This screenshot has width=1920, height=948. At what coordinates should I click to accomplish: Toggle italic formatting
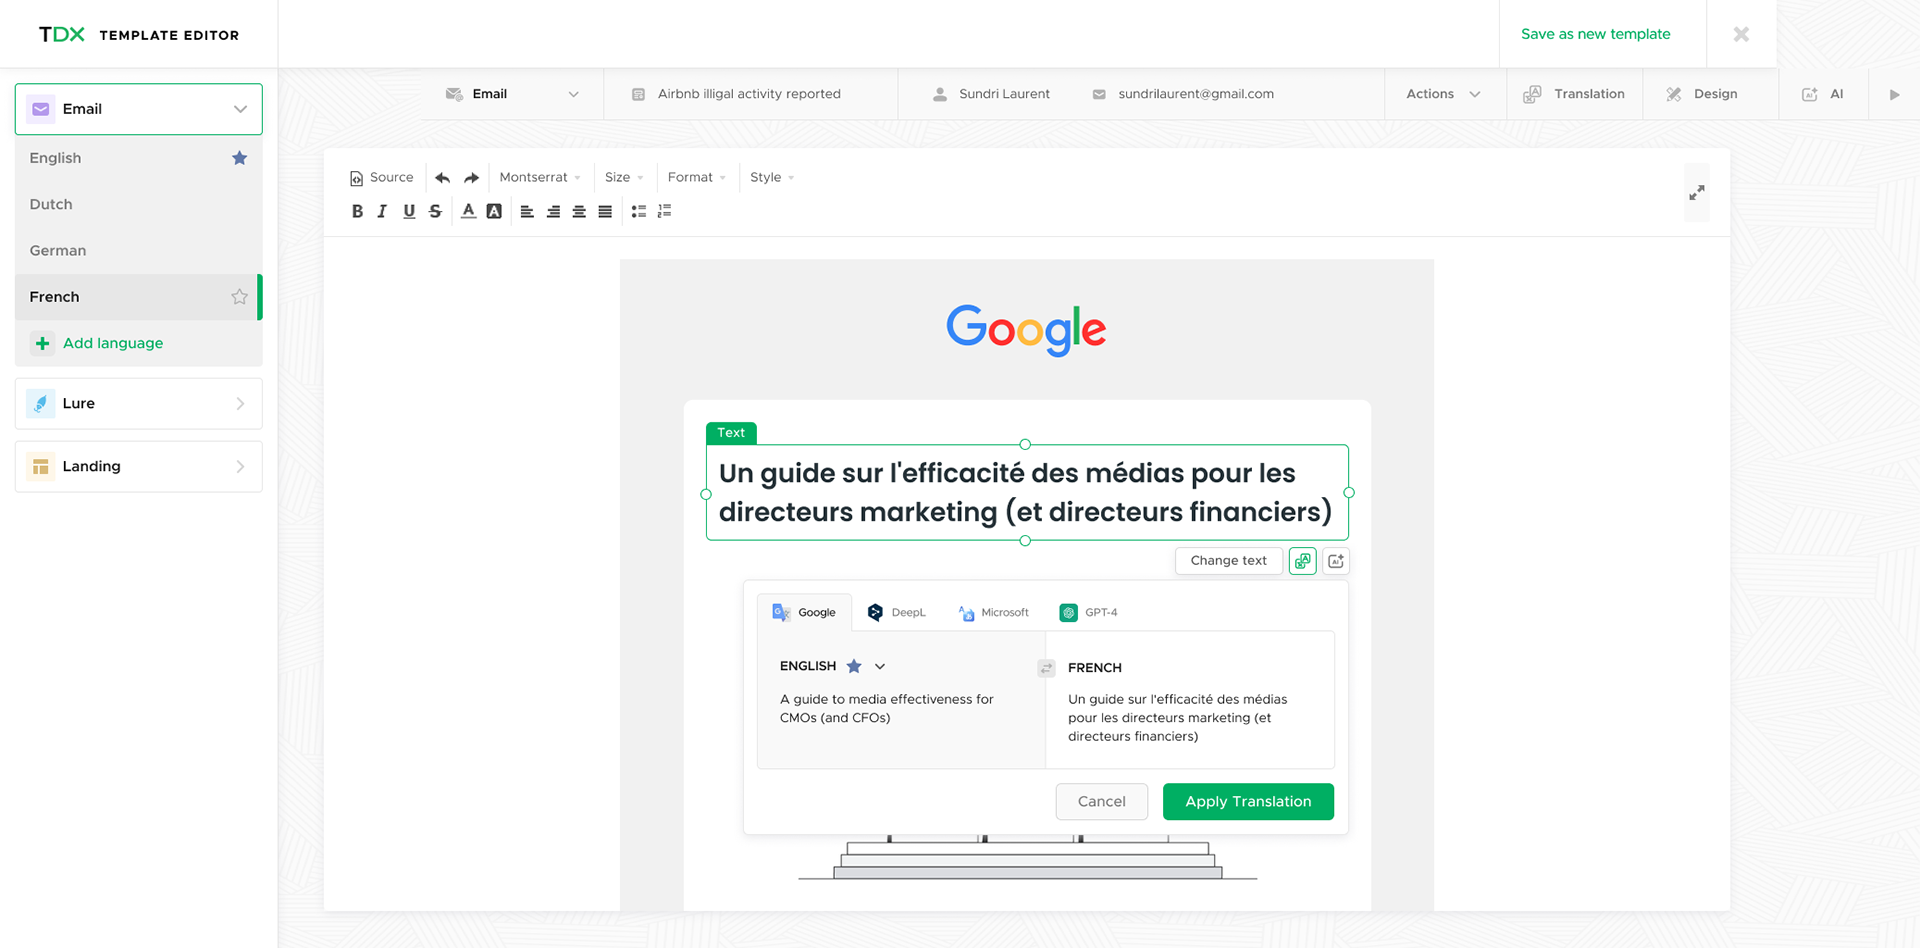point(382,211)
